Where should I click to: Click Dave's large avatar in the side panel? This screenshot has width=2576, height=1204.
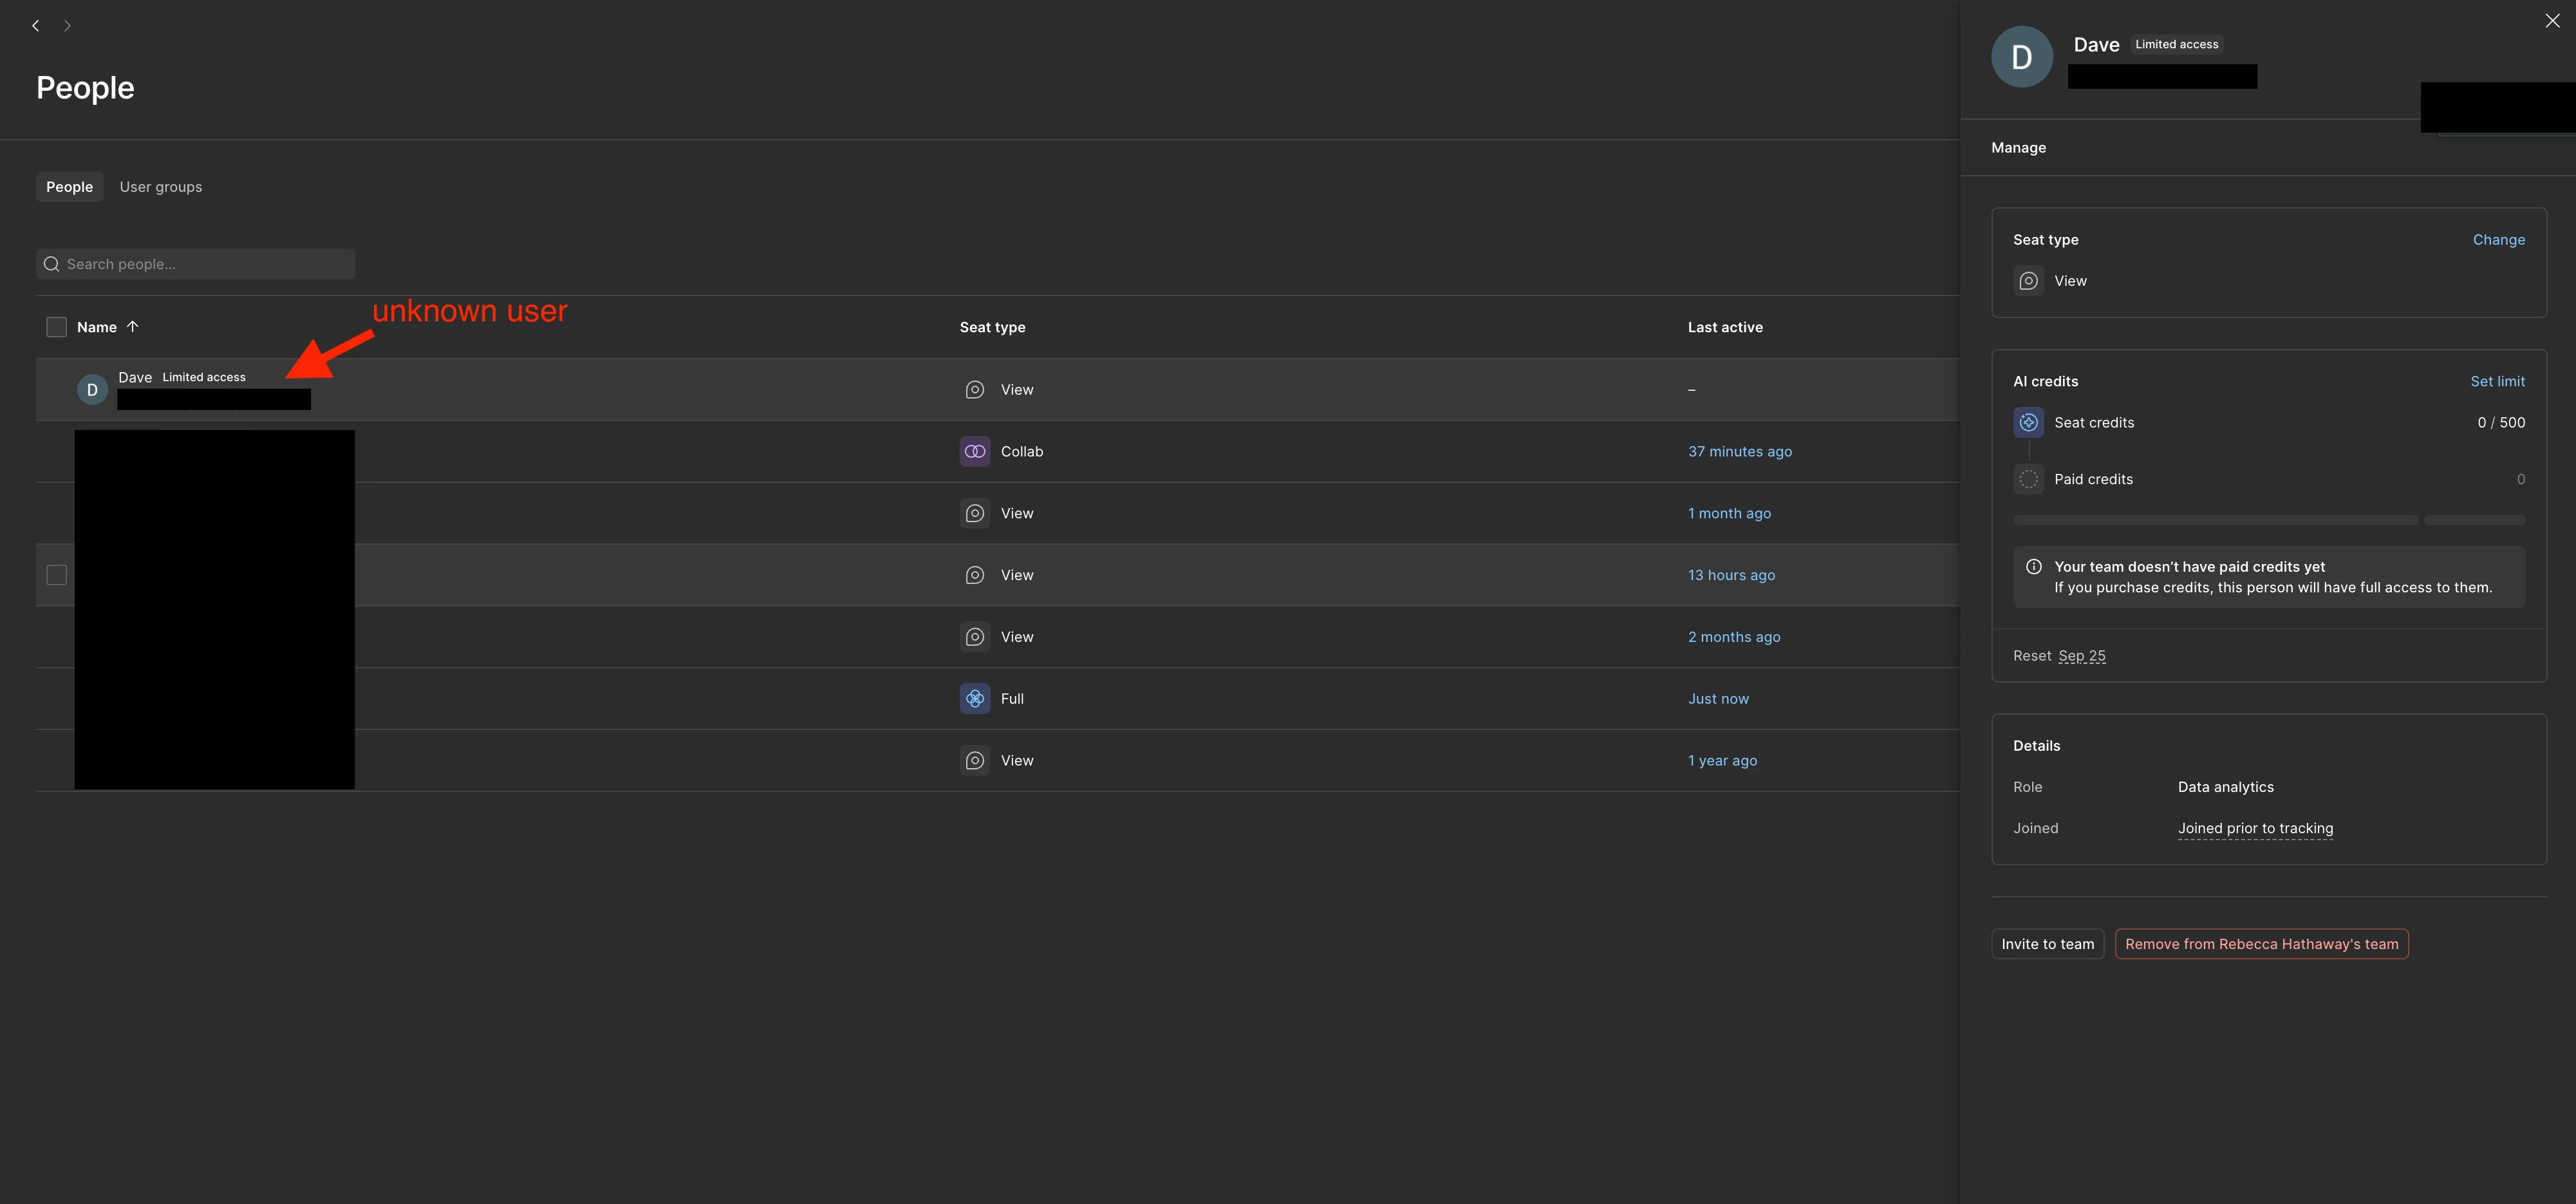(x=2022, y=57)
